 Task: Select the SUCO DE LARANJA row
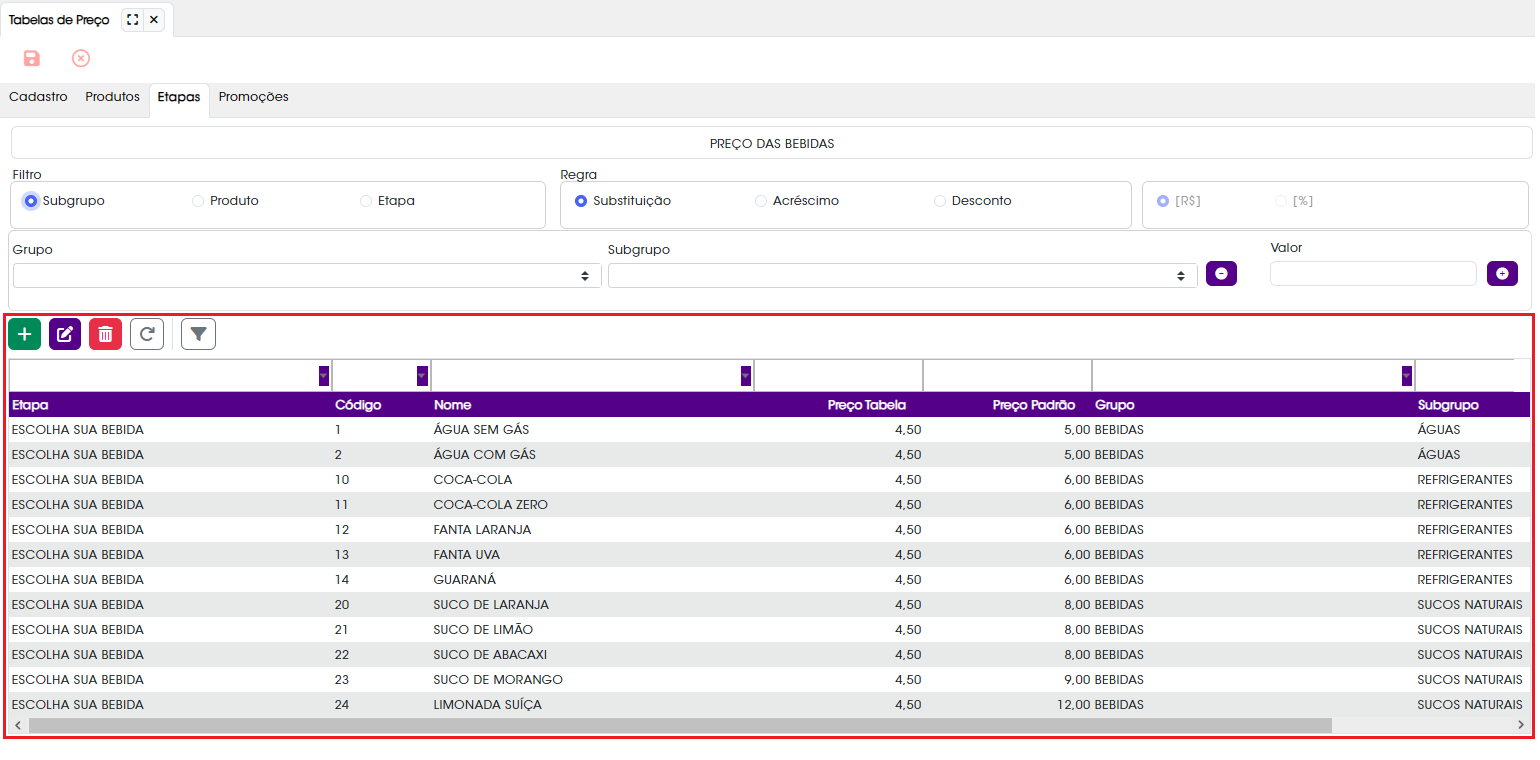pos(769,605)
